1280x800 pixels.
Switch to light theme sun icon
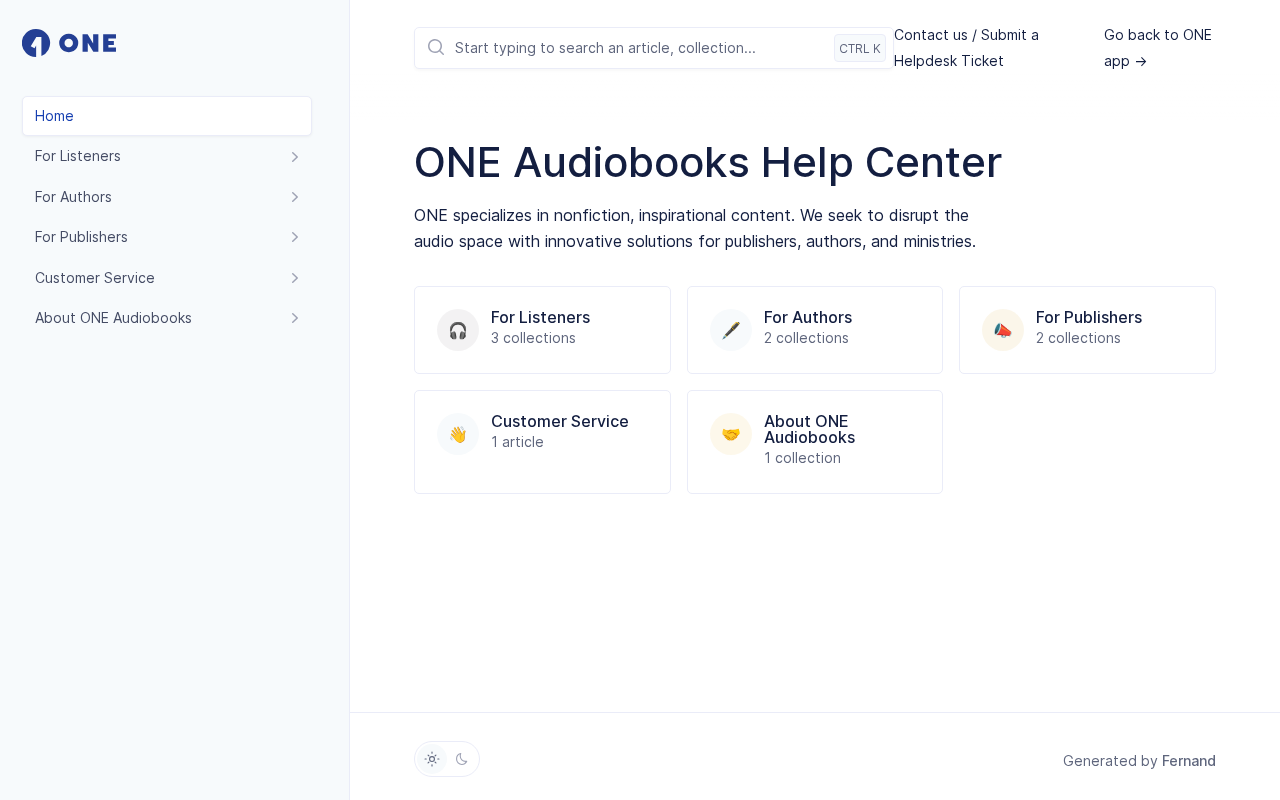pyautogui.click(x=432, y=759)
